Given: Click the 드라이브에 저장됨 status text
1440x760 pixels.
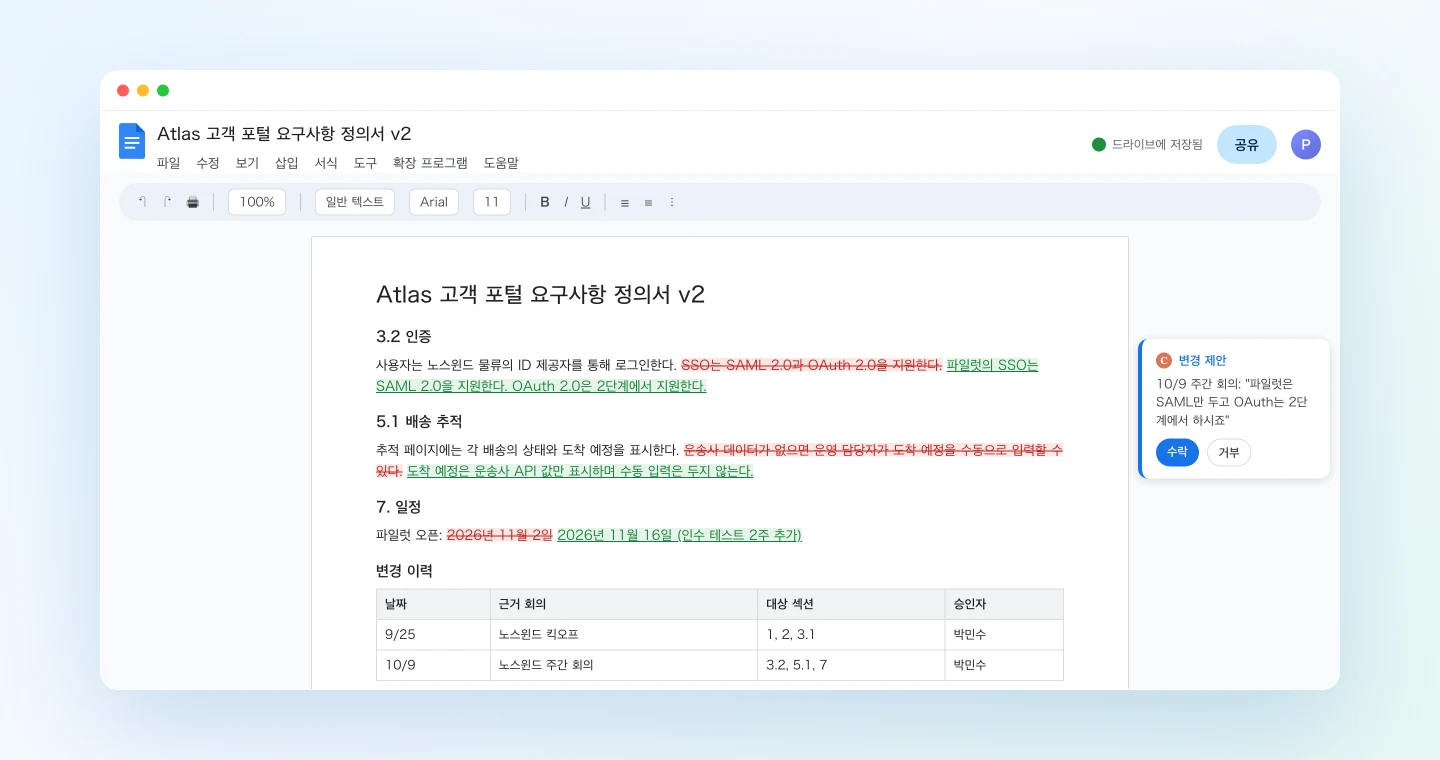Looking at the screenshot, I should 1157,144.
